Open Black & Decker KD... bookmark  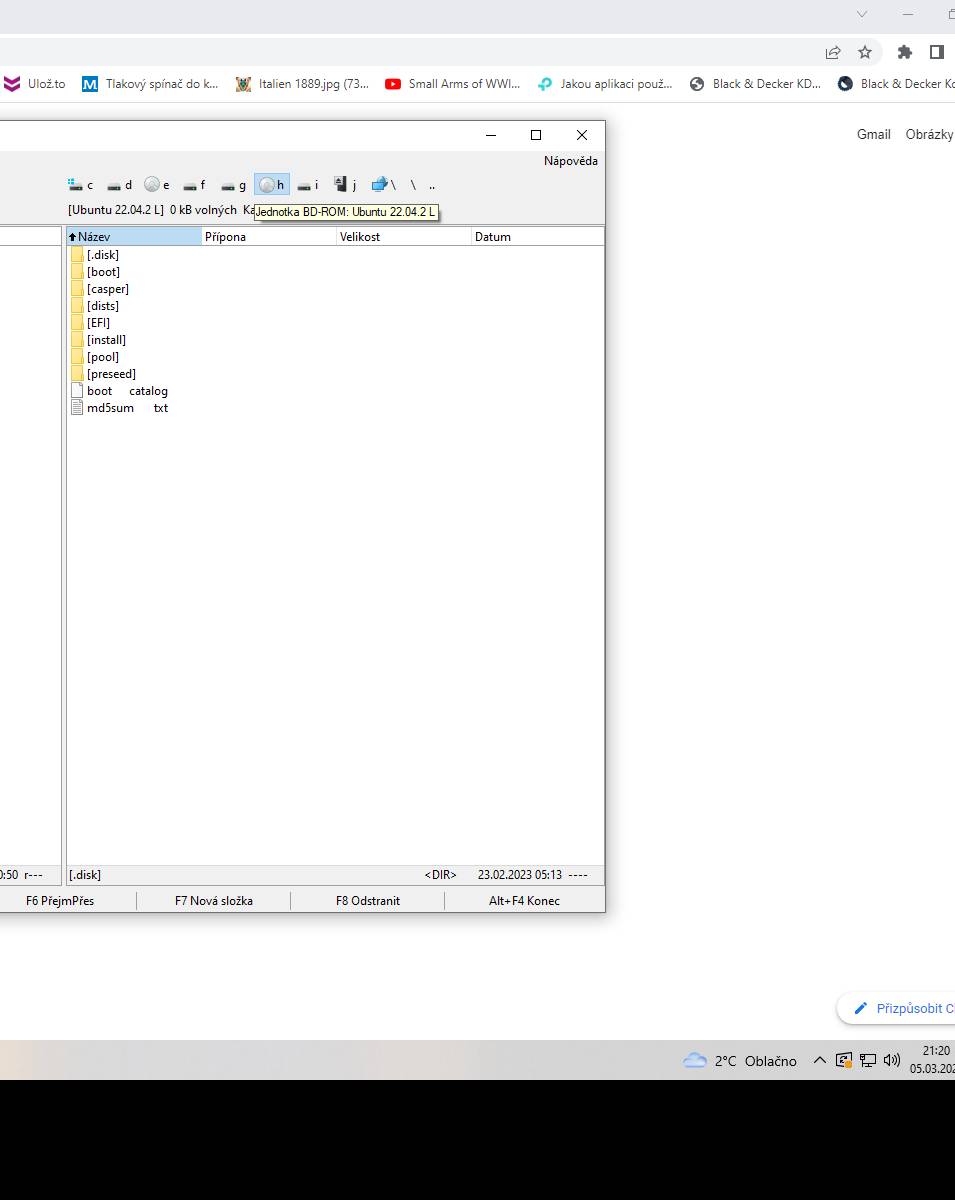click(x=755, y=84)
